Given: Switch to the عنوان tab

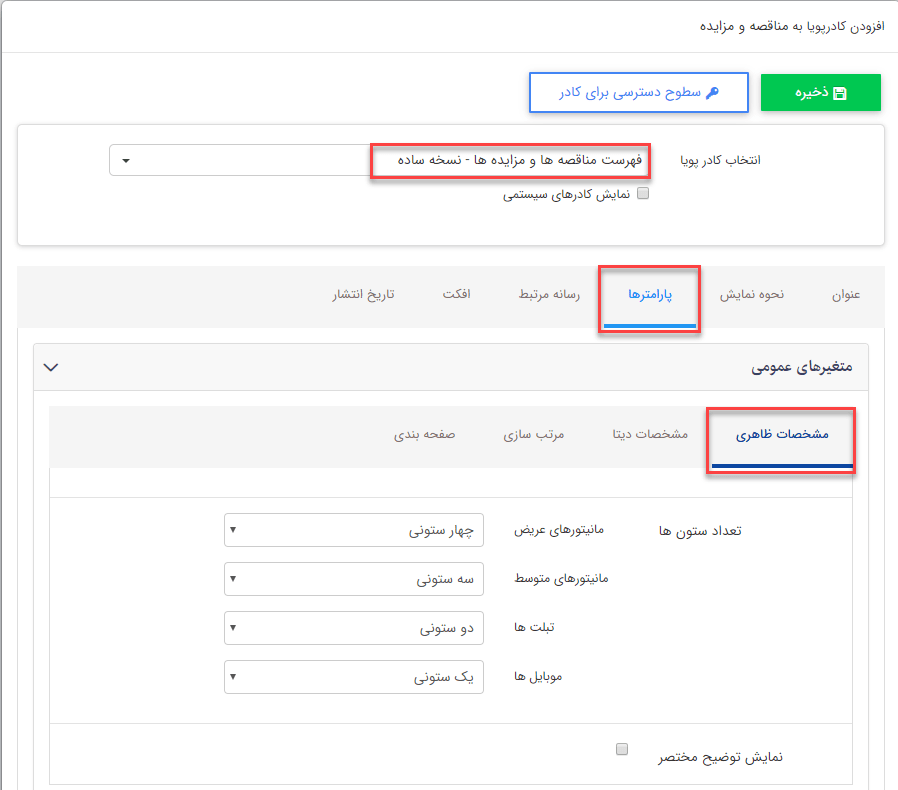Looking at the screenshot, I should [846, 295].
